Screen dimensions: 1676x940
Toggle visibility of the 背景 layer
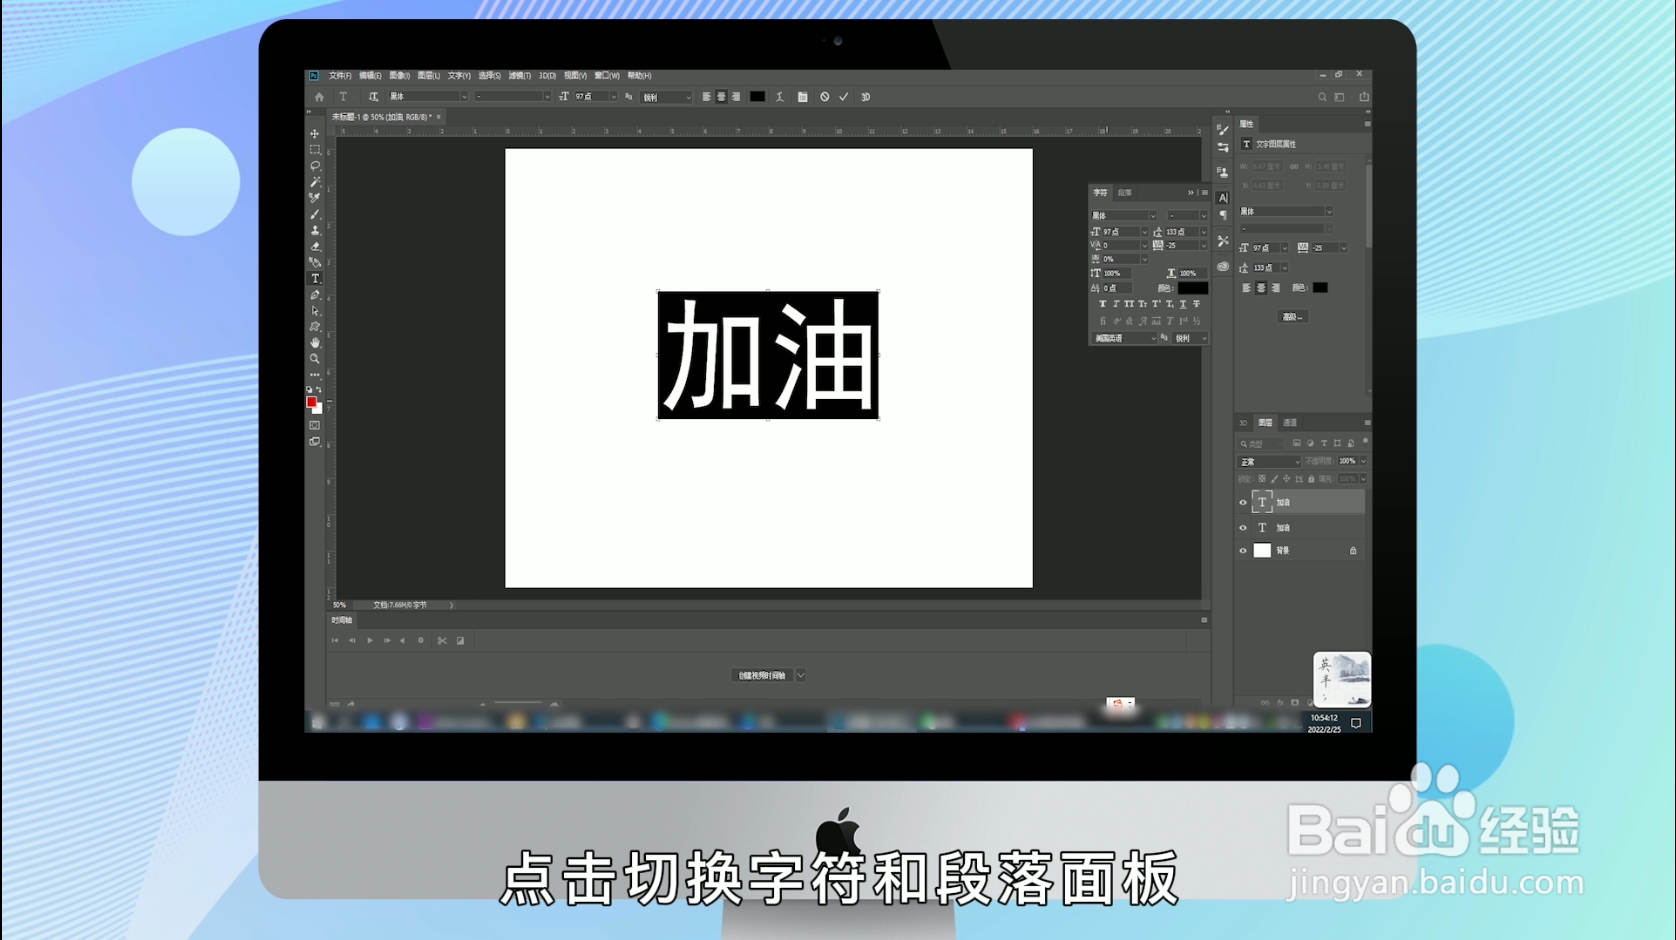[1243, 550]
